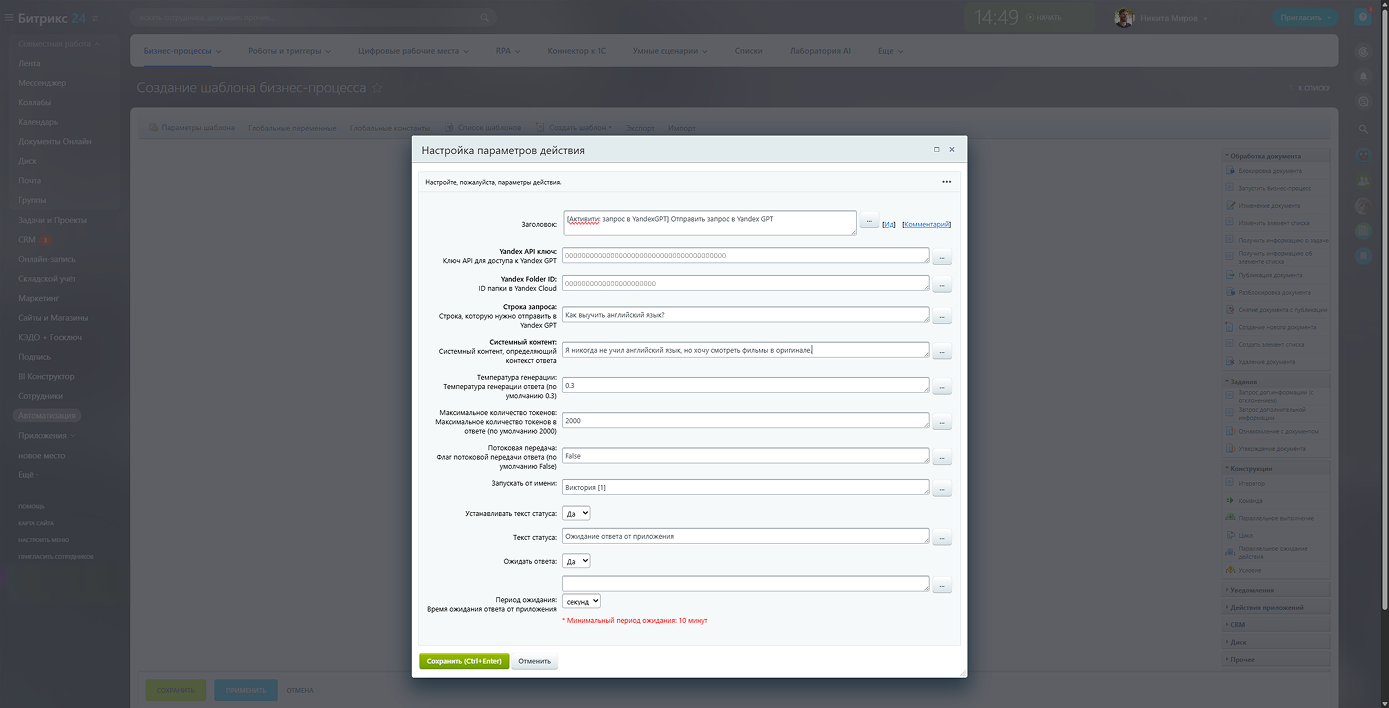Open value picker for Максимальное количество токенов
This screenshot has width=1389, height=708.
[943, 423]
